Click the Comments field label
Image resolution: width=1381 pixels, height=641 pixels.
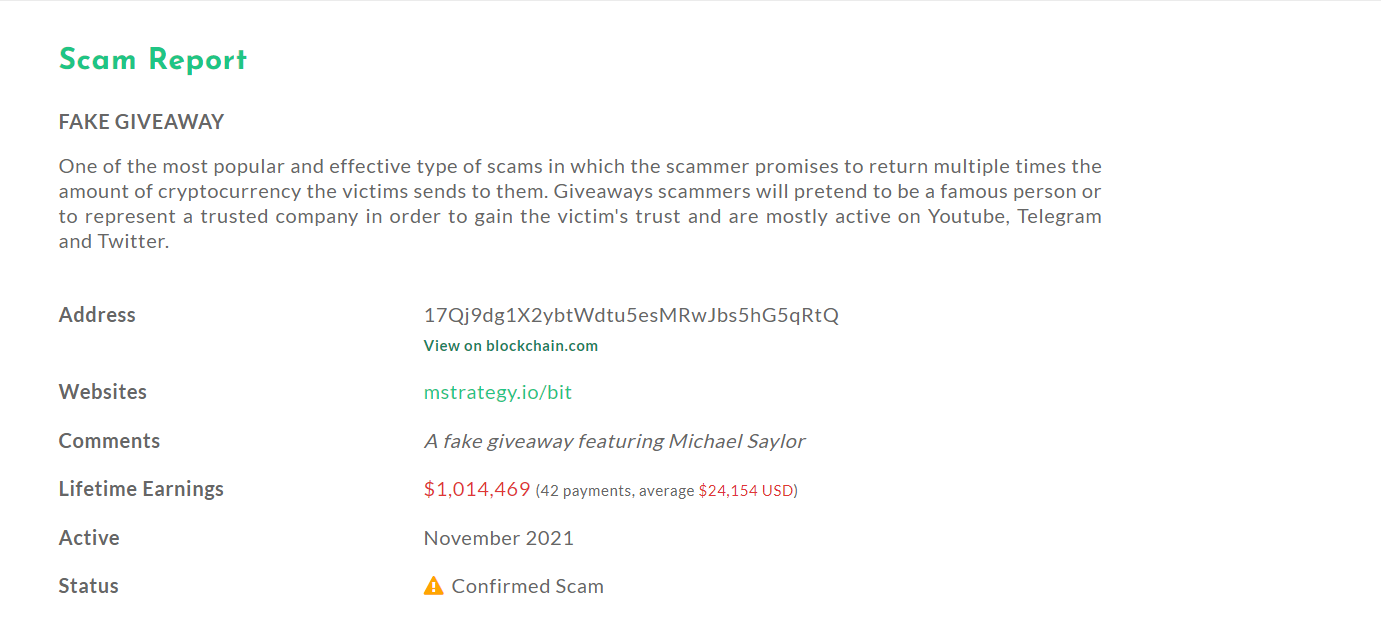click(x=109, y=441)
